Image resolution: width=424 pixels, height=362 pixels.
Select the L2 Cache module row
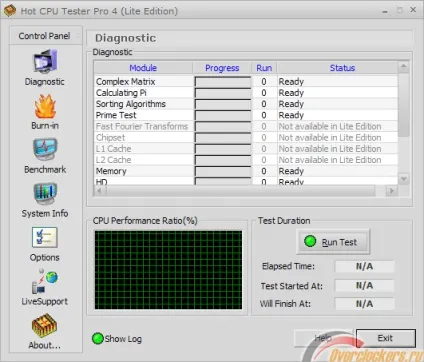246,160
